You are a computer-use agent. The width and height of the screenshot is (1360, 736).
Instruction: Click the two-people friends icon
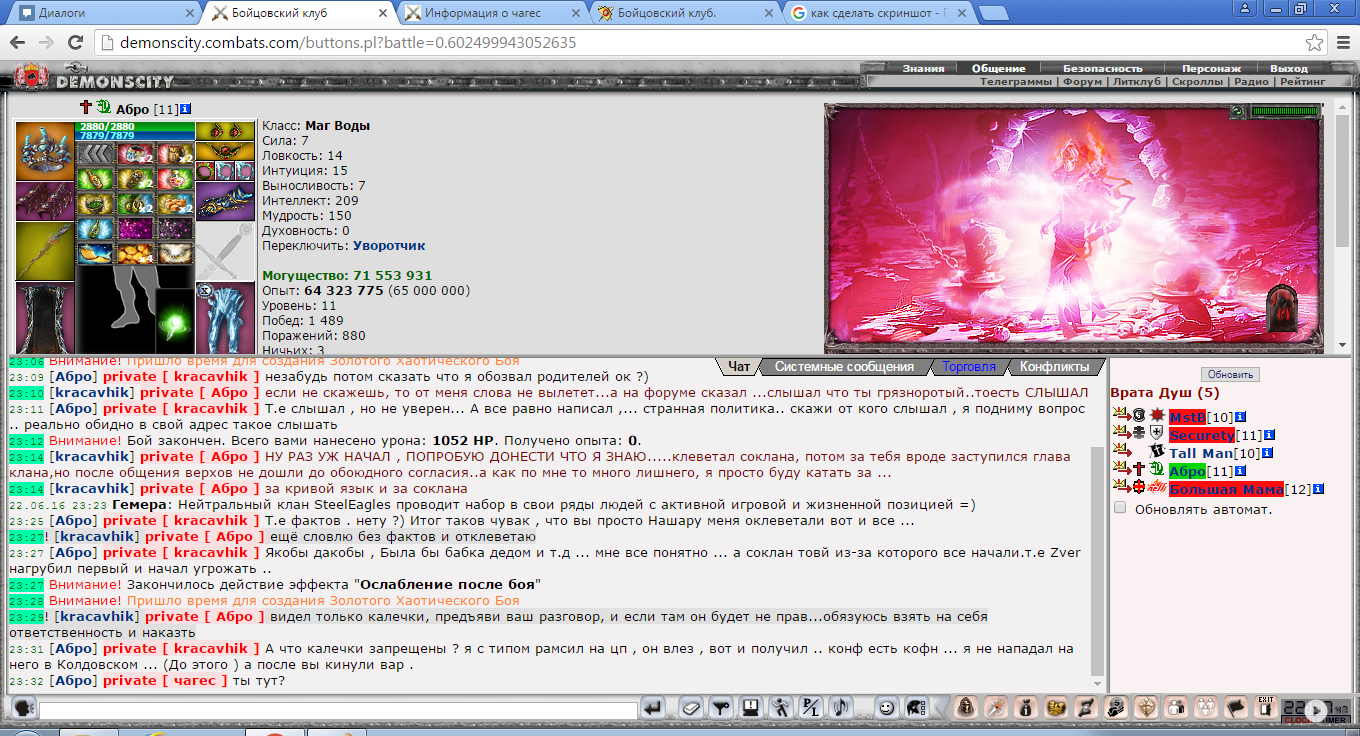point(1176,708)
